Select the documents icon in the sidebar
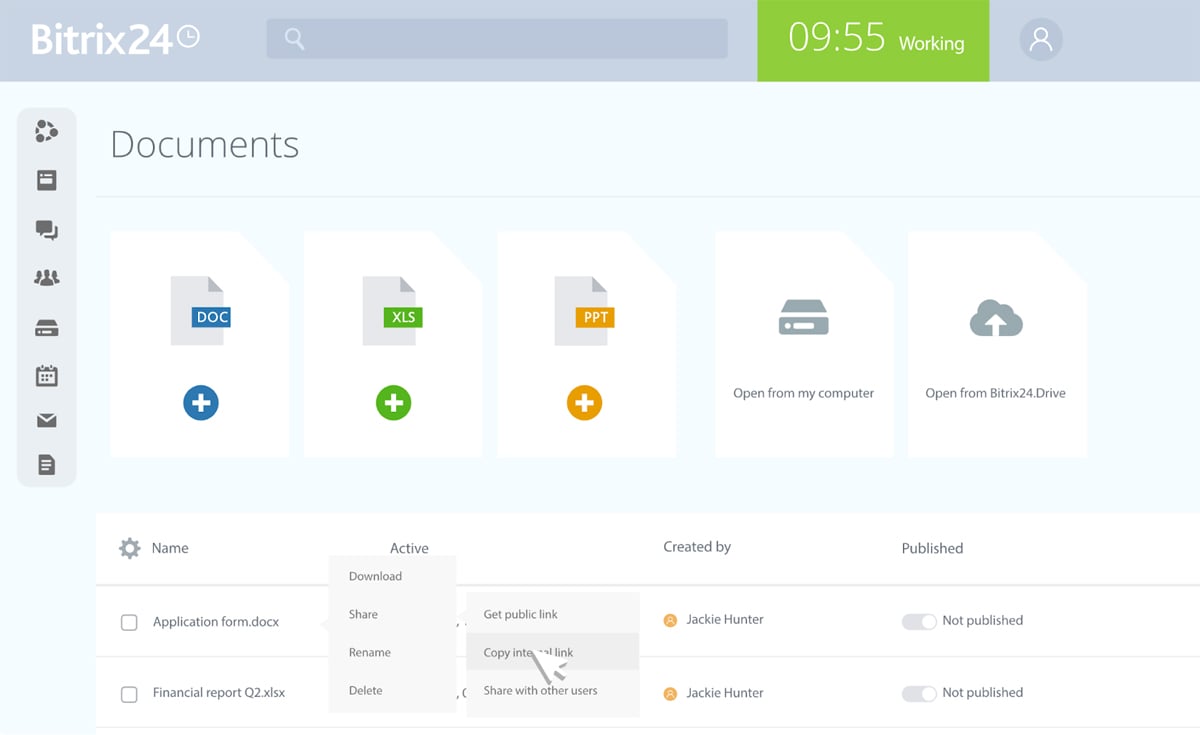This screenshot has height=735, width=1200. point(47,464)
